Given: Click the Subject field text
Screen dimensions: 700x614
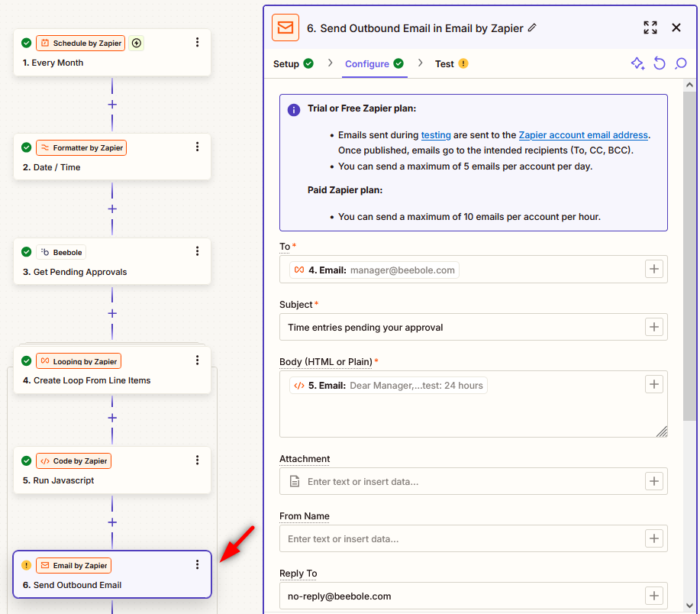Looking at the screenshot, I should pos(365,327).
